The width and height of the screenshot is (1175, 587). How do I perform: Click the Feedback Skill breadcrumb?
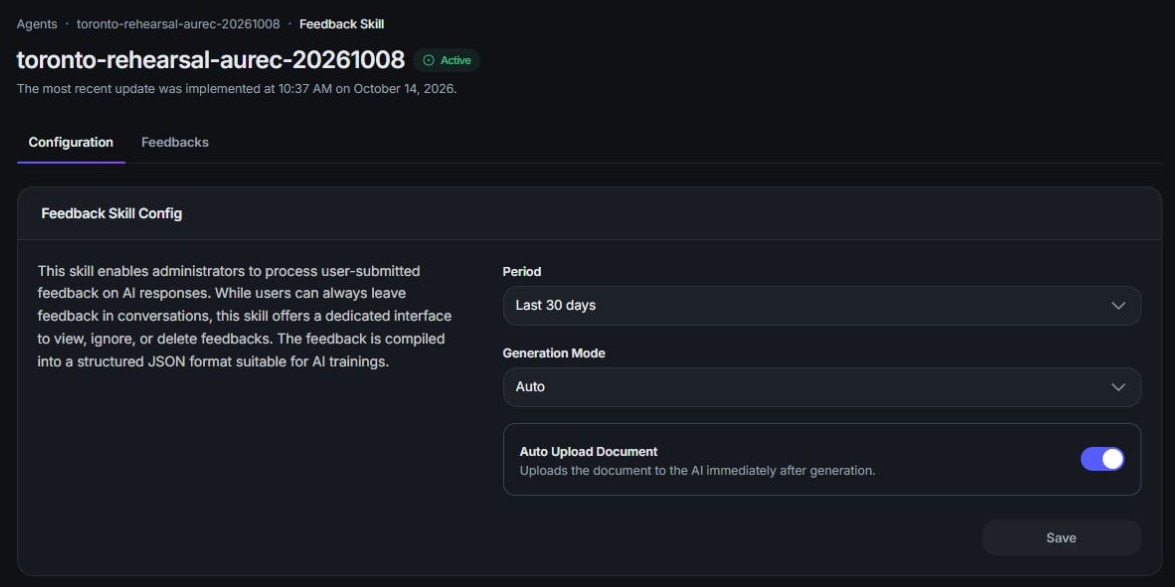[342, 24]
